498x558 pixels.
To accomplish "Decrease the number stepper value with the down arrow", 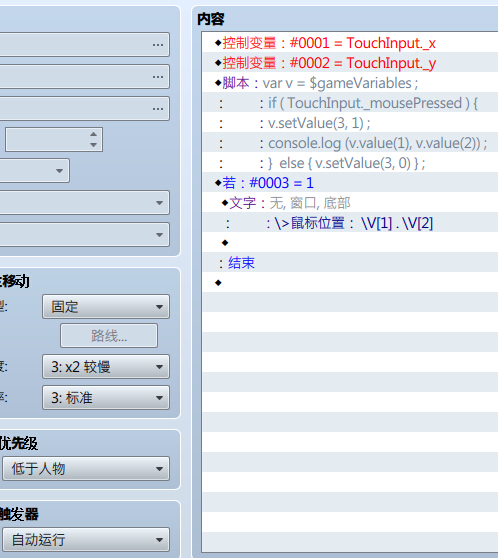I will (94, 145).
